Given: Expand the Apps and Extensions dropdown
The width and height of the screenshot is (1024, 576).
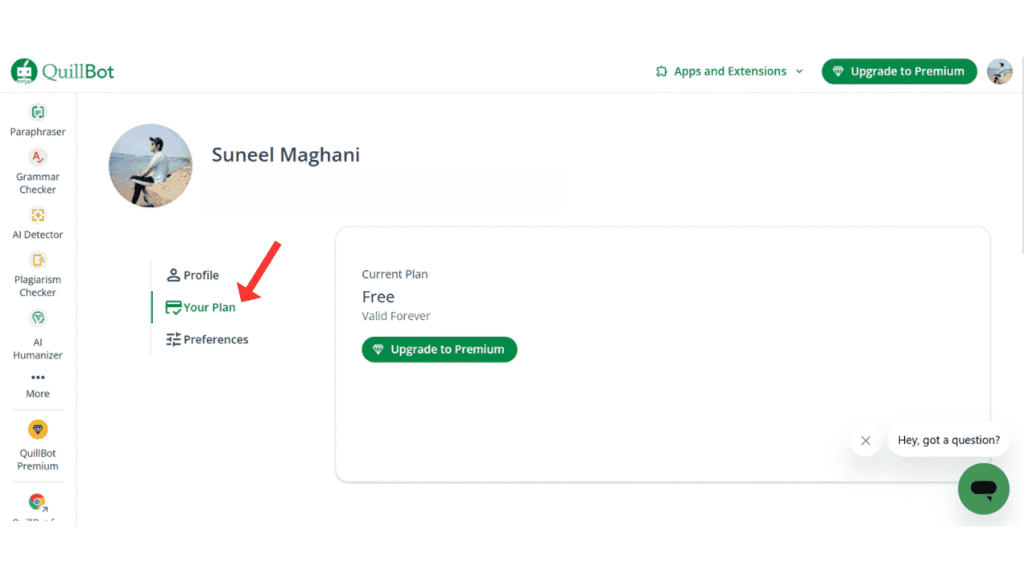Looking at the screenshot, I should [728, 71].
